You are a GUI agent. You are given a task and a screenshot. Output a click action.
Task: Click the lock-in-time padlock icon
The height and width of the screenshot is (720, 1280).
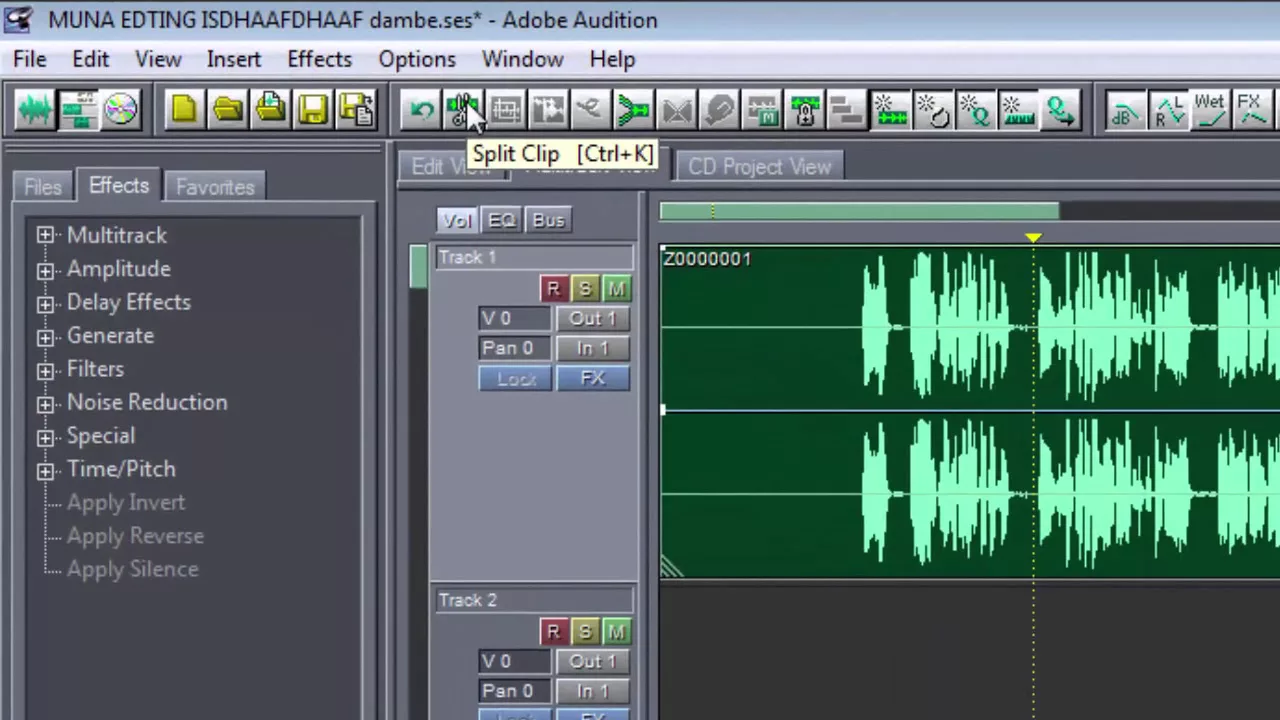tap(805, 110)
